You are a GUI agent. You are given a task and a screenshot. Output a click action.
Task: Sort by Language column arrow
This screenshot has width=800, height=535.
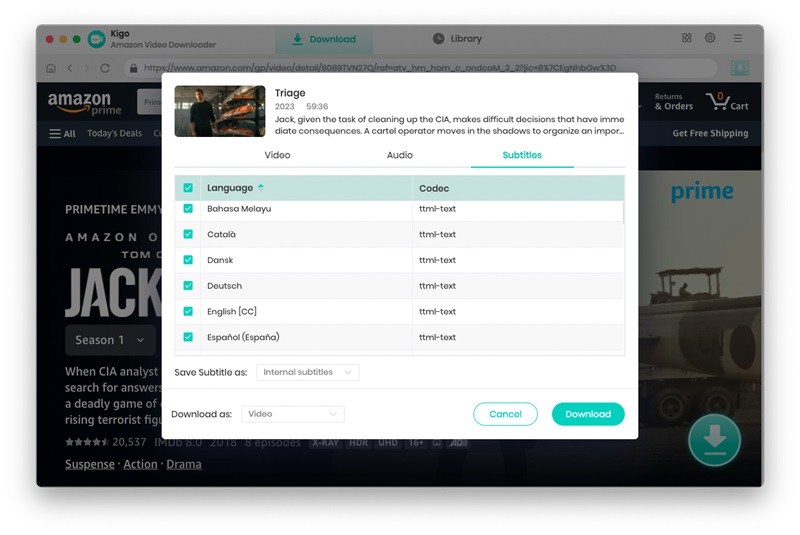coord(261,188)
